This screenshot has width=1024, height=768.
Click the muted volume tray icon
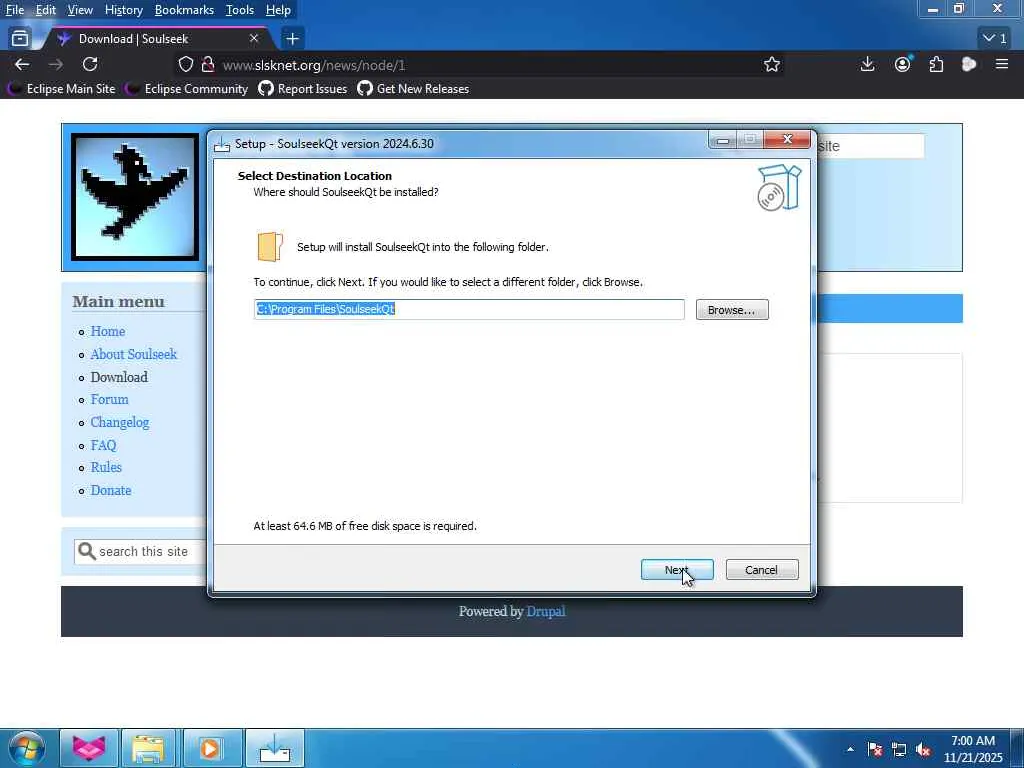click(923, 749)
